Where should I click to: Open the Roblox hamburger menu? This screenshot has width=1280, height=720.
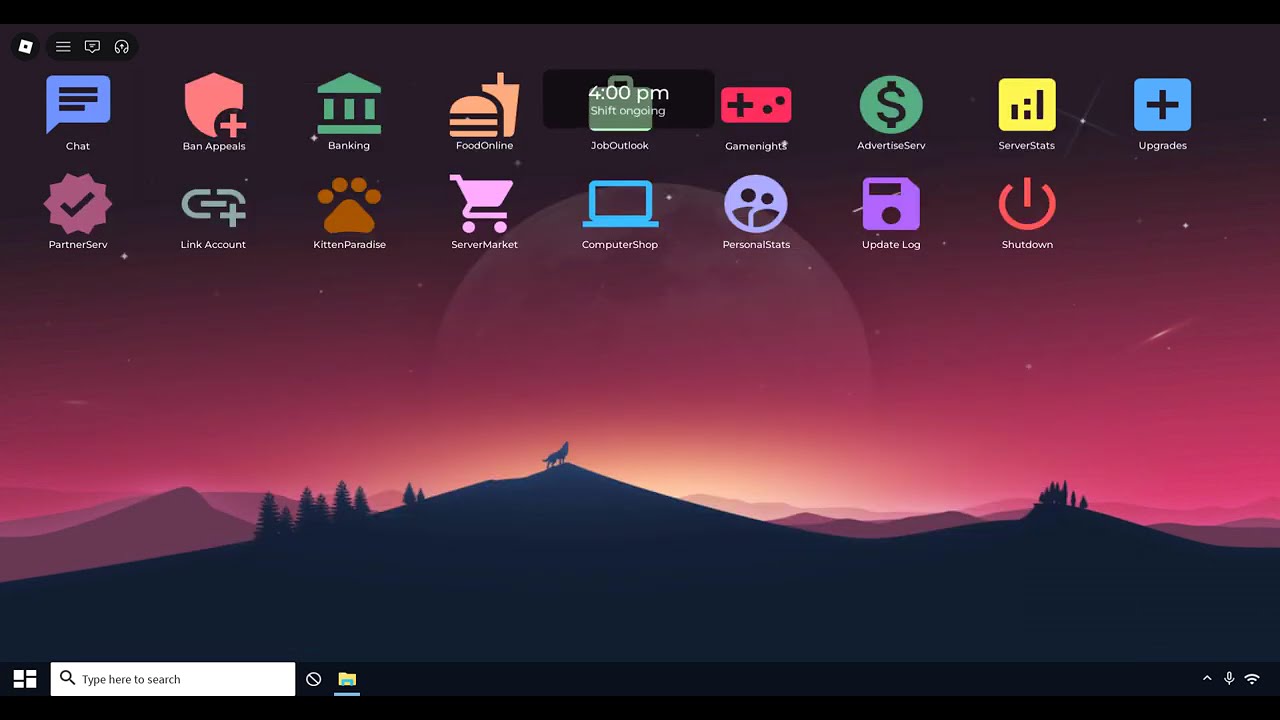pyautogui.click(x=63, y=46)
